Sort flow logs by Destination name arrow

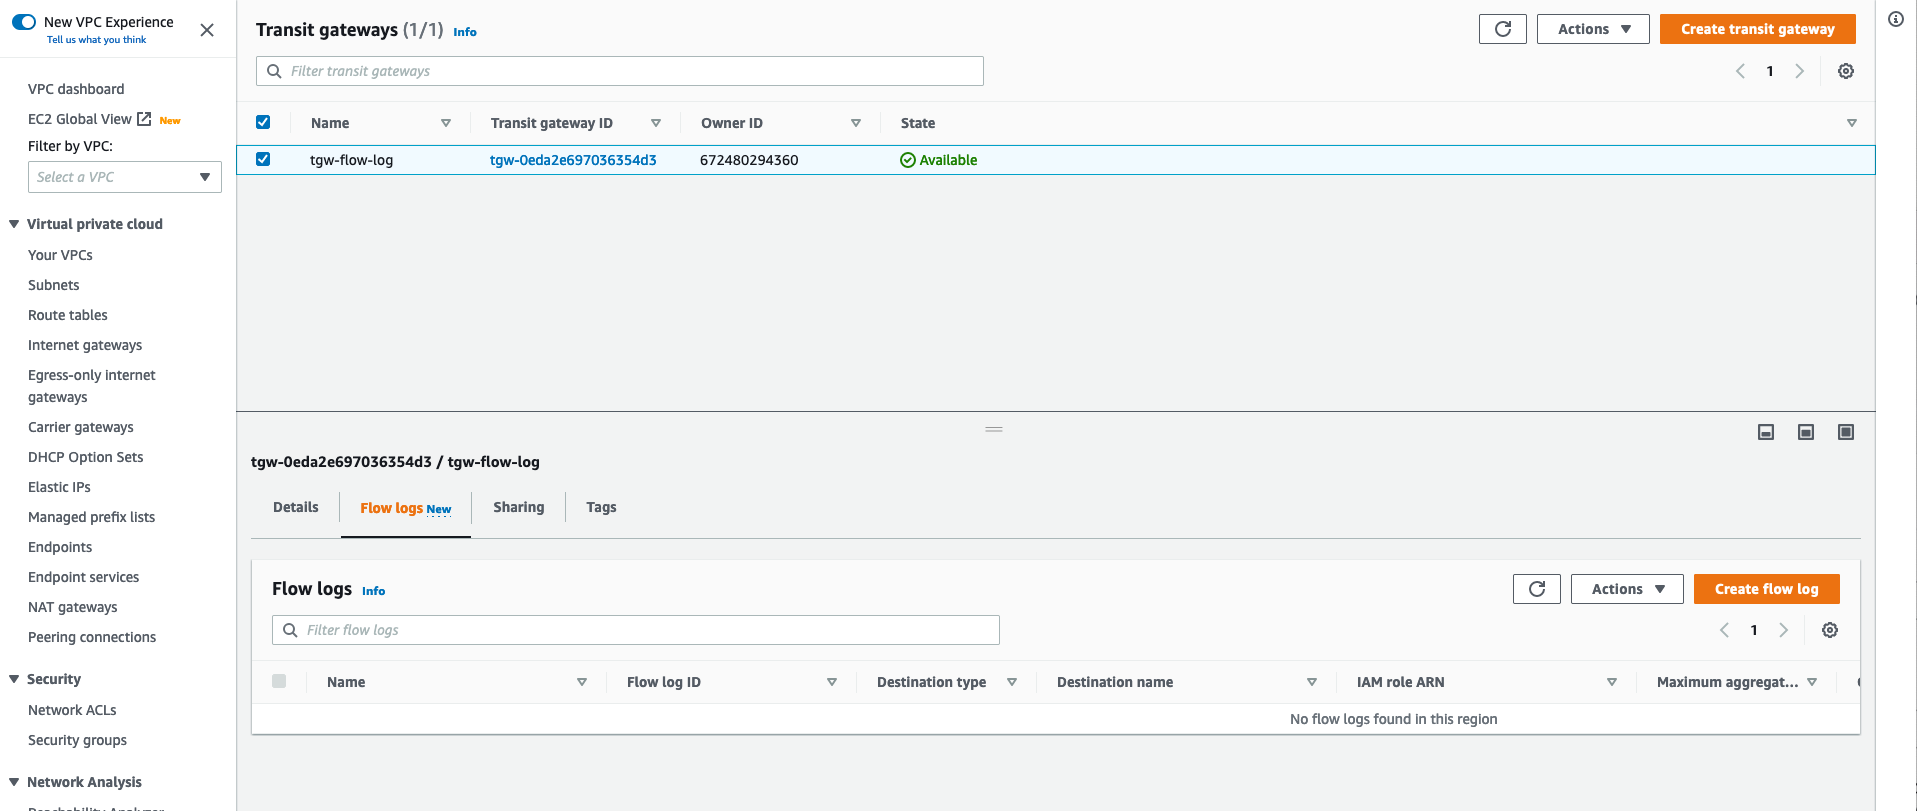click(x=1312, y=682)
